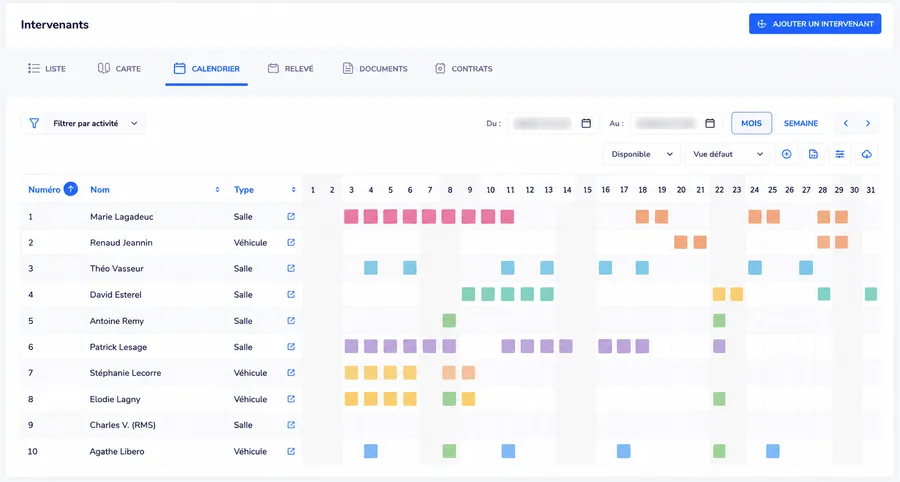900x482 pixels.
Task: Sort by the Numéro column header
Action: click(44, 189)
